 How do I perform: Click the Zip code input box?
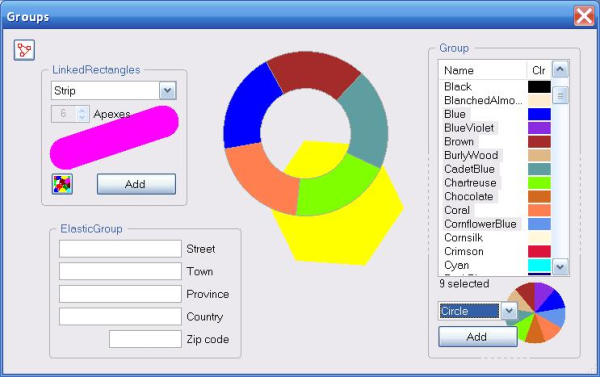coord(145,339)
